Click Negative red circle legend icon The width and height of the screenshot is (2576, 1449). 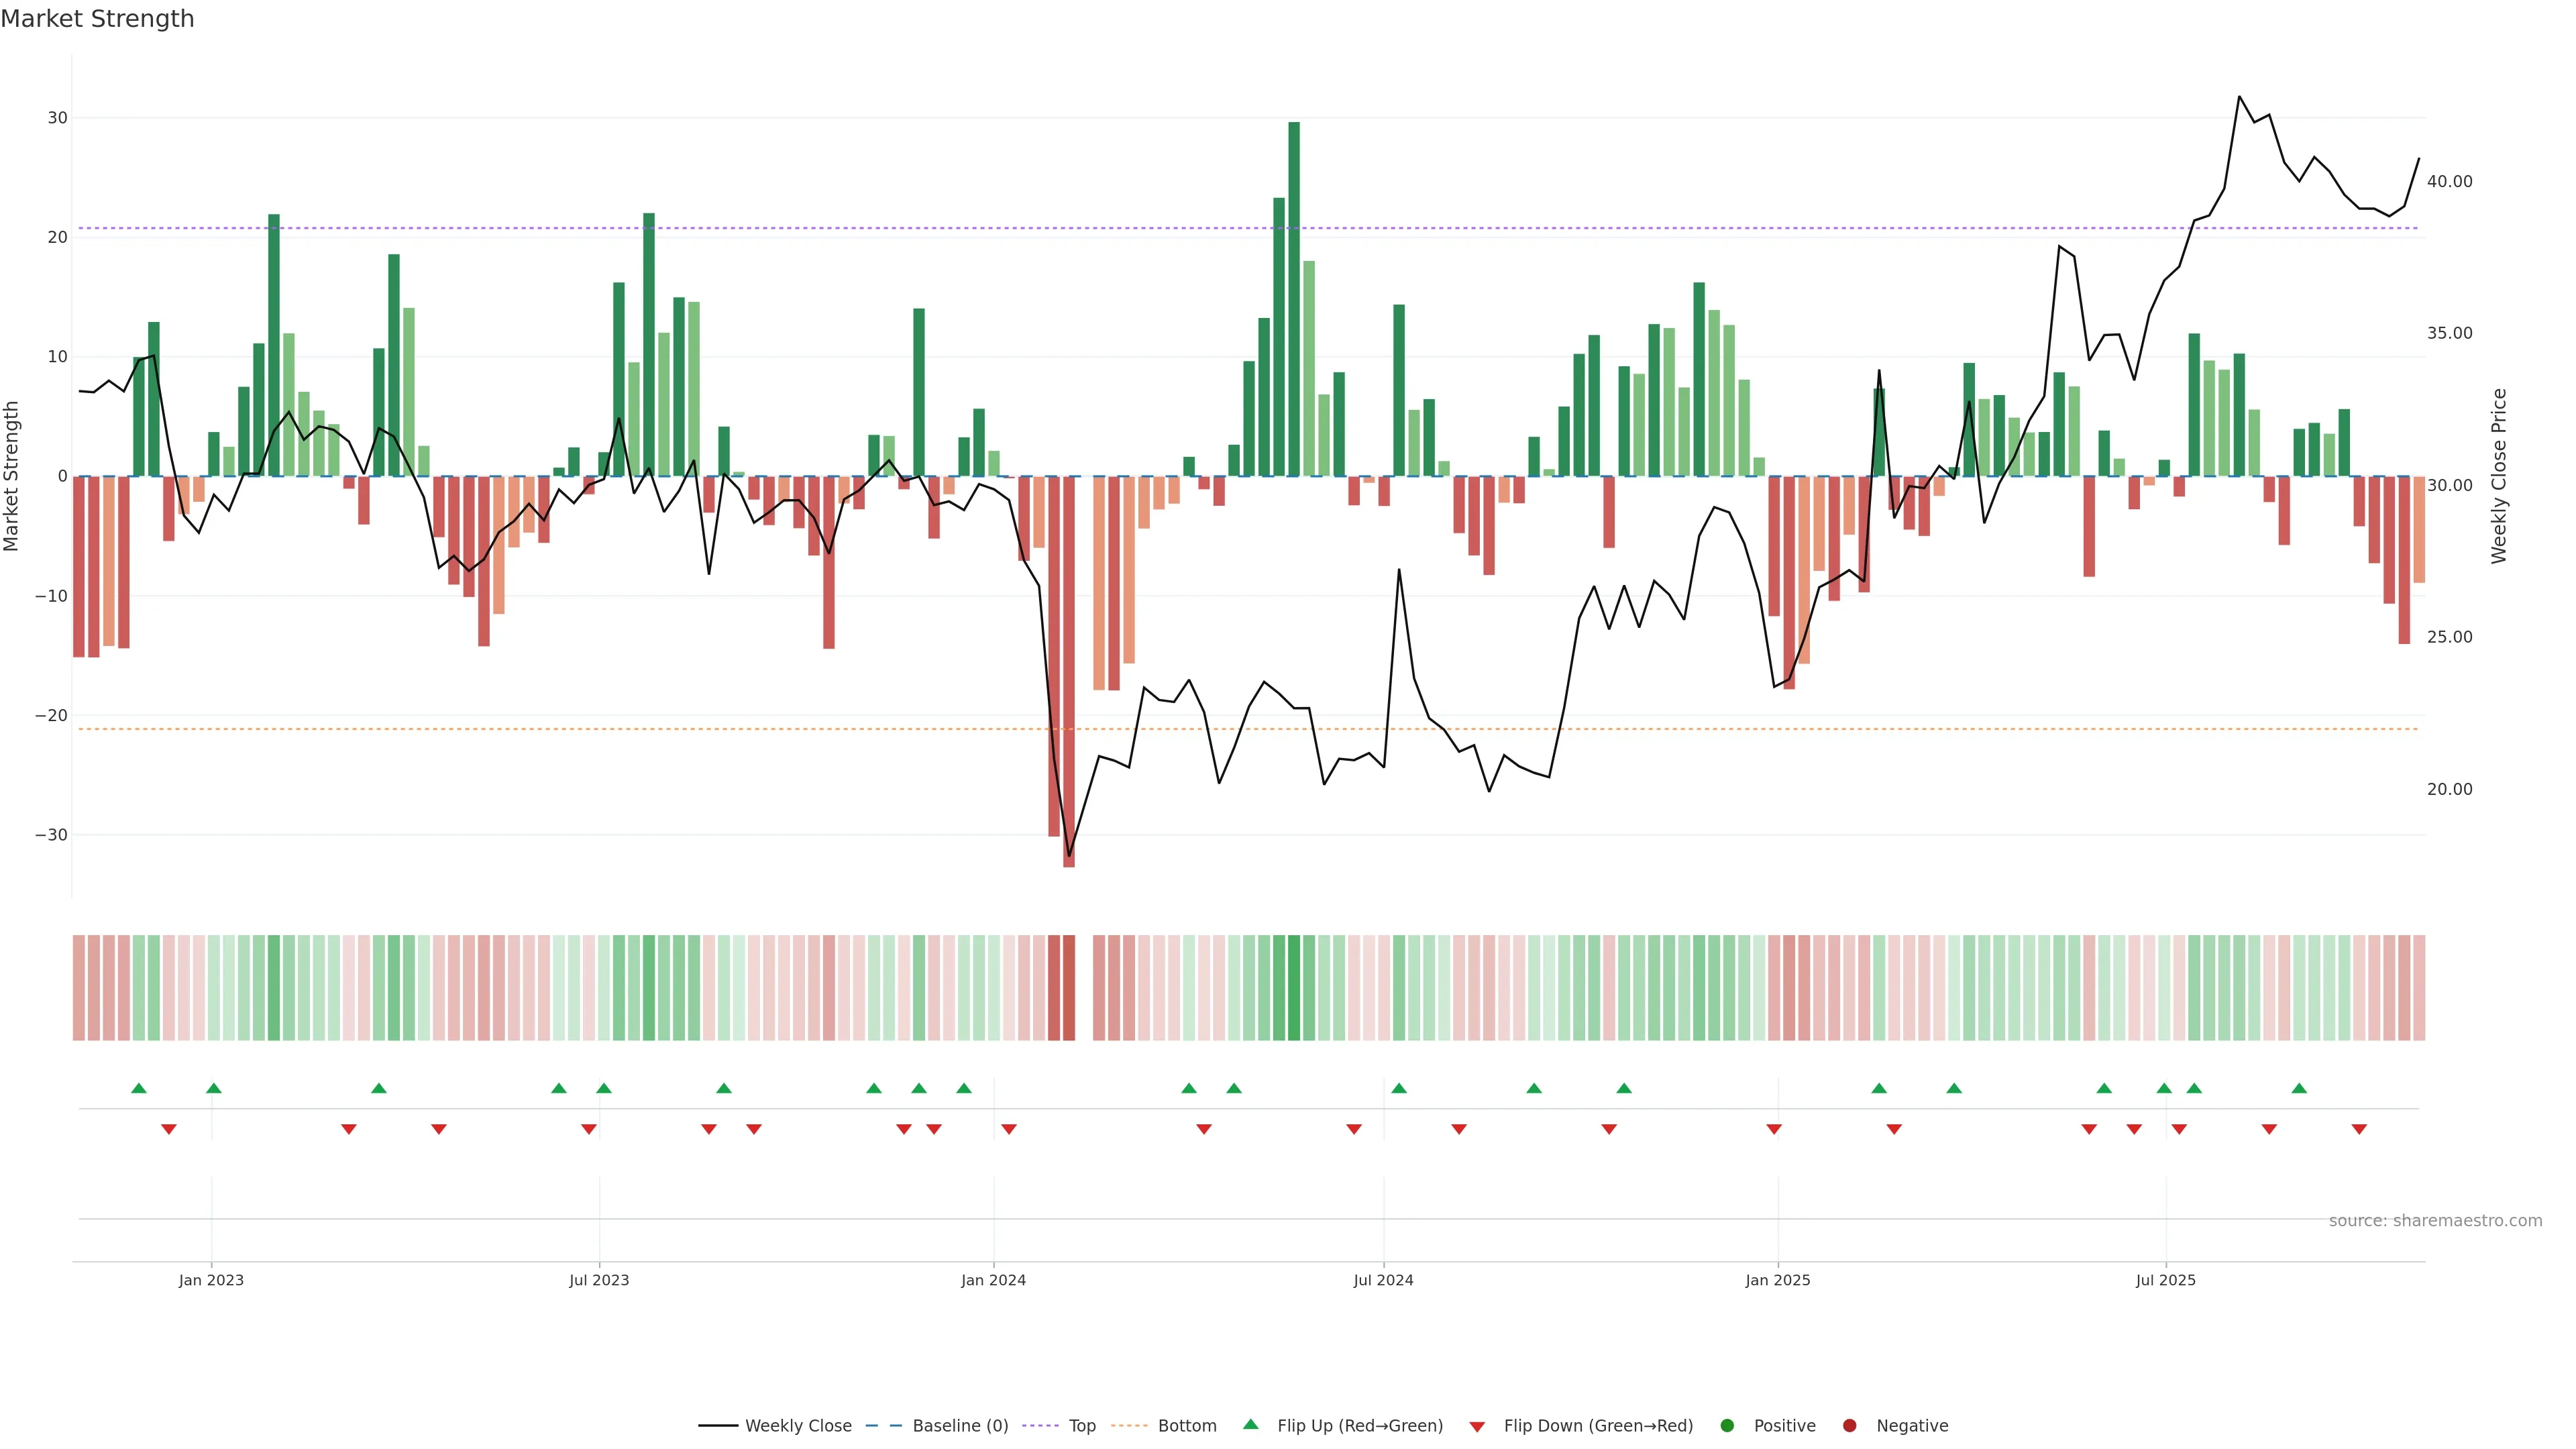coord(1849,1426)
